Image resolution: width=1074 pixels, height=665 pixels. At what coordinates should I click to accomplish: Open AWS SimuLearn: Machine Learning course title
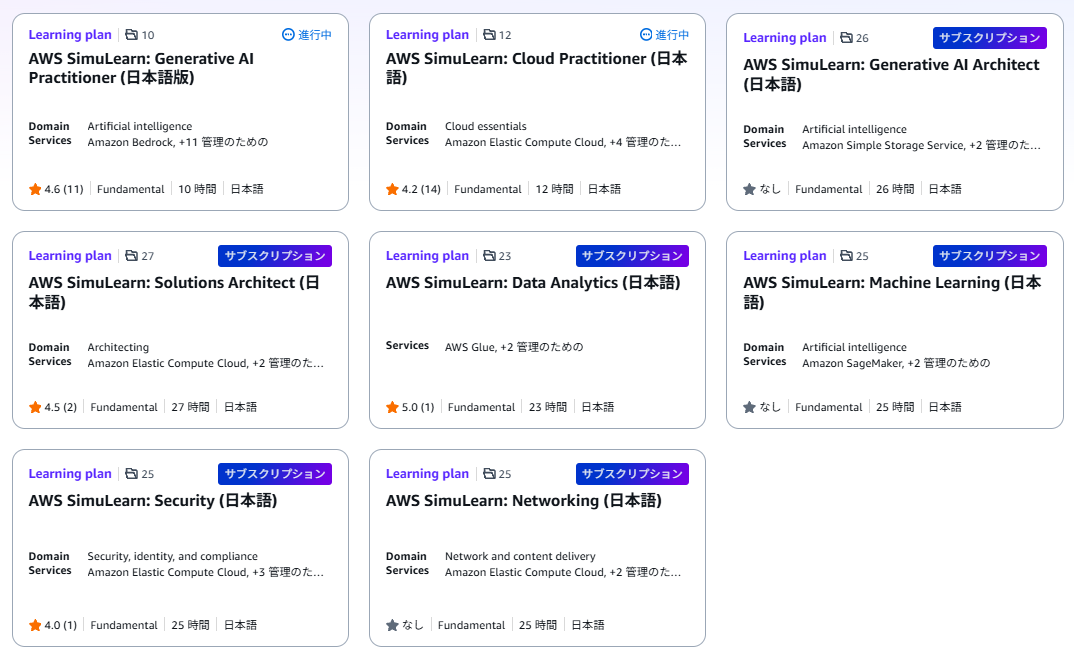click(892, 292)
